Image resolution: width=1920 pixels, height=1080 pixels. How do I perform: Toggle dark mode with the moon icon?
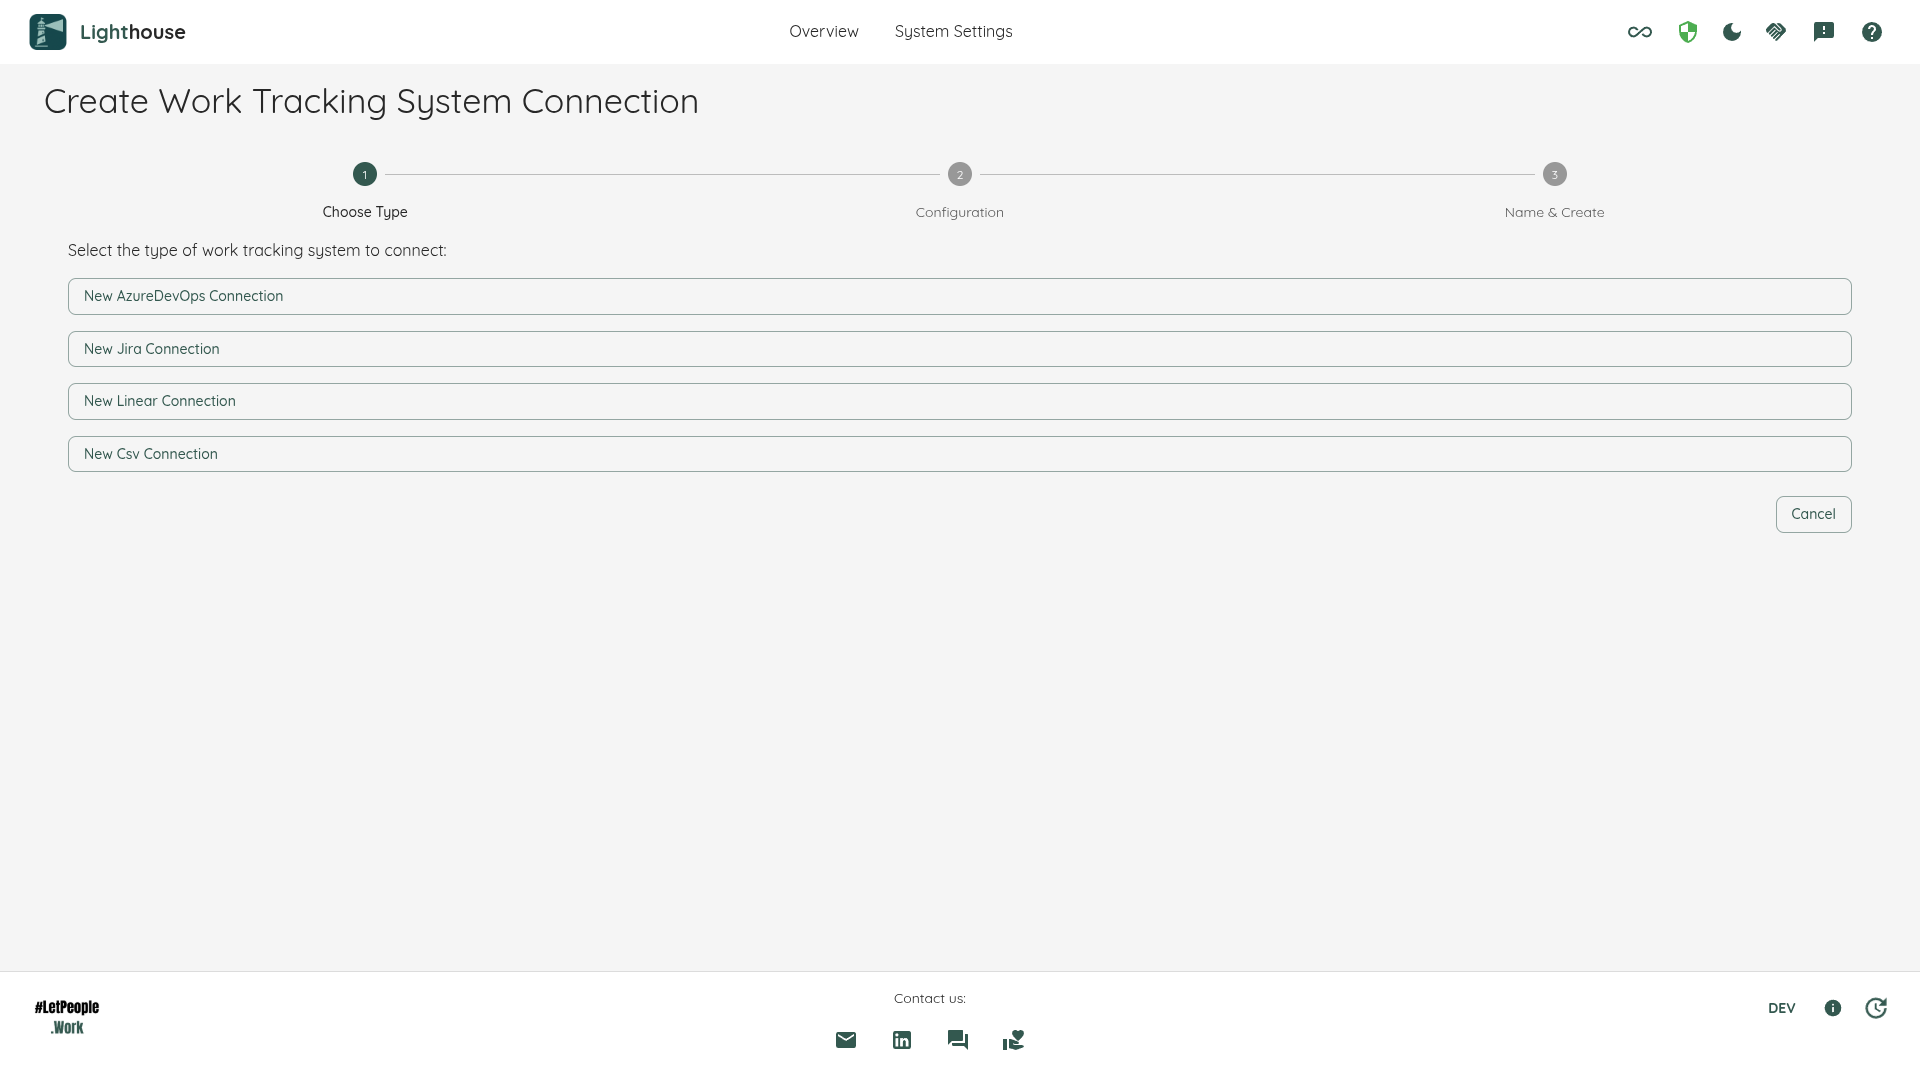click(x=1731, y=31)
